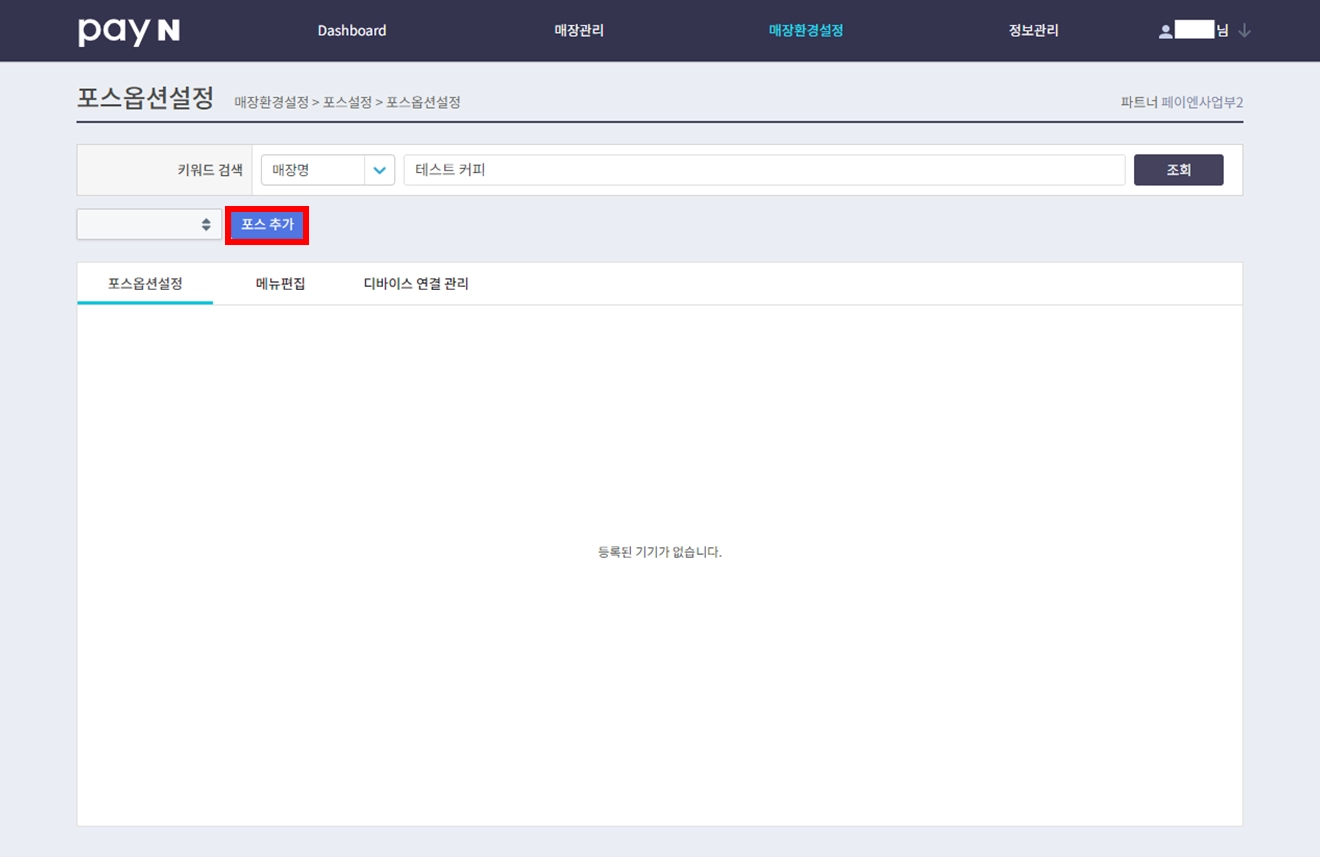The width and height of the screenshot is (1320, 857).
Task: Switch to the 디바이스 연결 관리 tab
Action: 416,284
